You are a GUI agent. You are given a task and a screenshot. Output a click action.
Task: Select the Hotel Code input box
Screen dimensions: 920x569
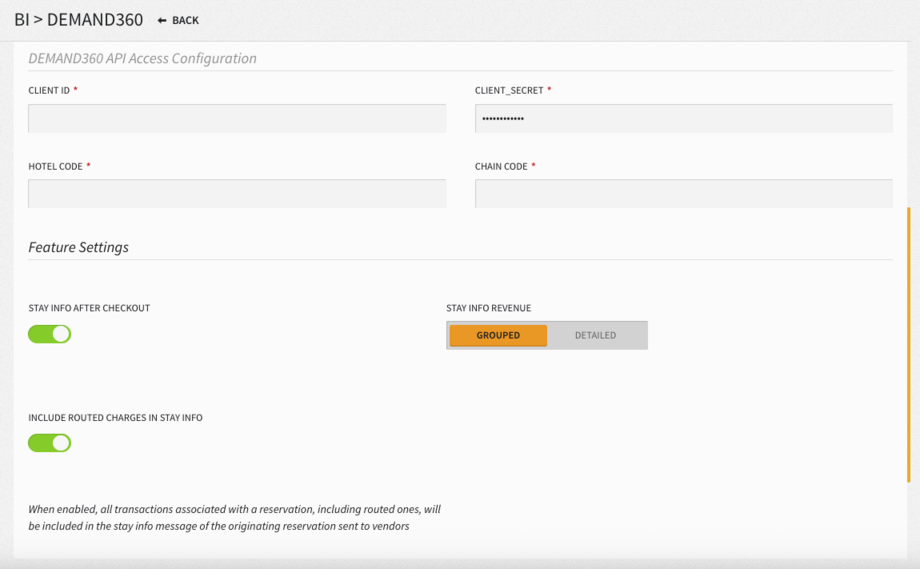(237, 194)
